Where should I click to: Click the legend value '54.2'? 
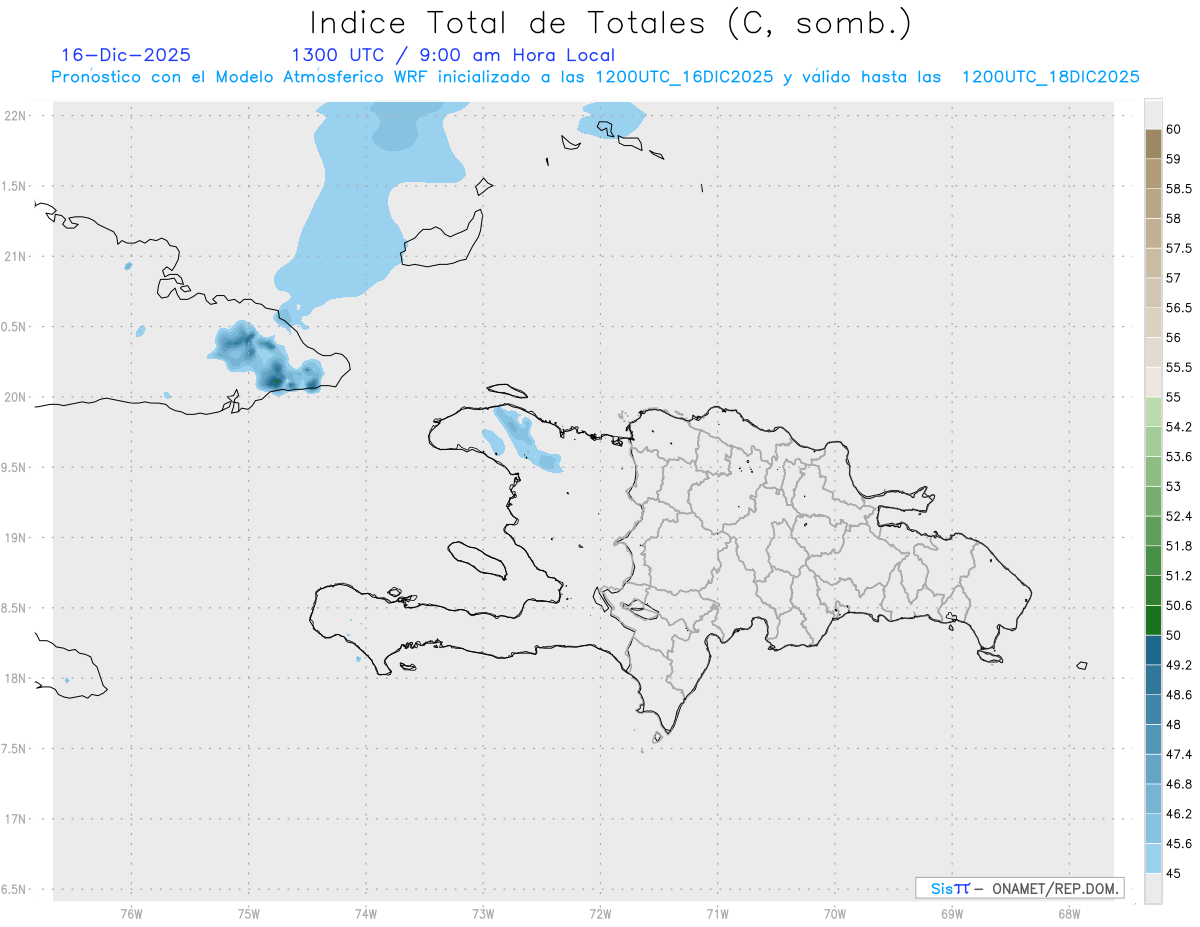(1179, 427)
